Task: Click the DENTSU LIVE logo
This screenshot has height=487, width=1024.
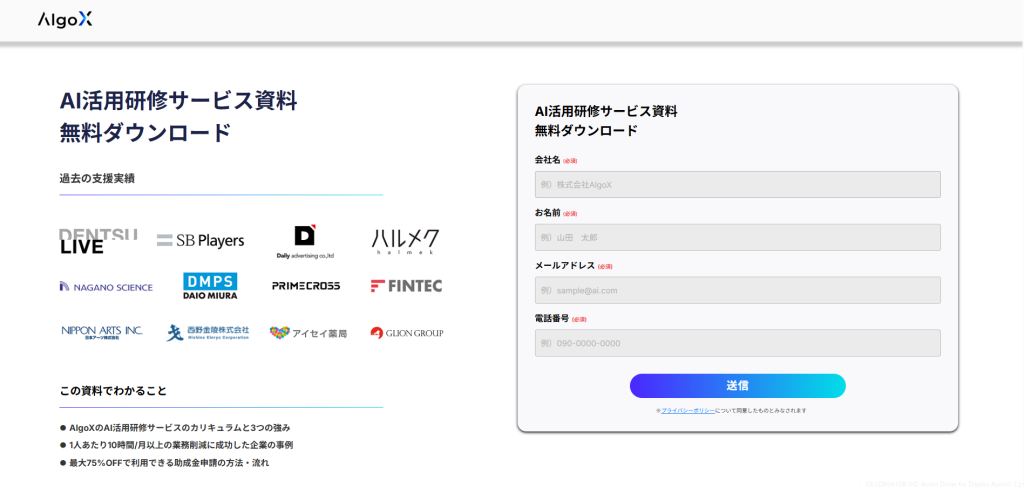Action: pos(99,241)
